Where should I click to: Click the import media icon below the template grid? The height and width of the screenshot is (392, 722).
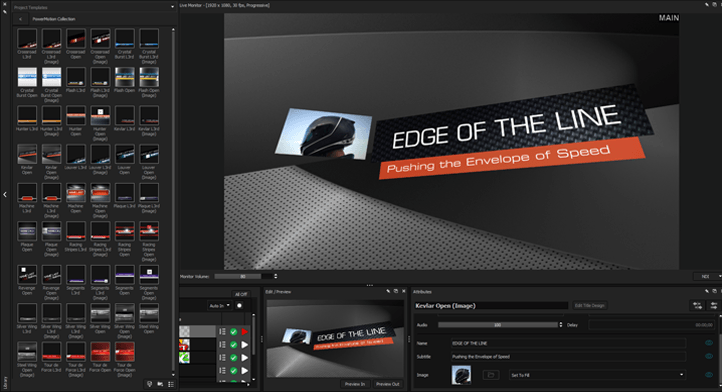point(160,384)
